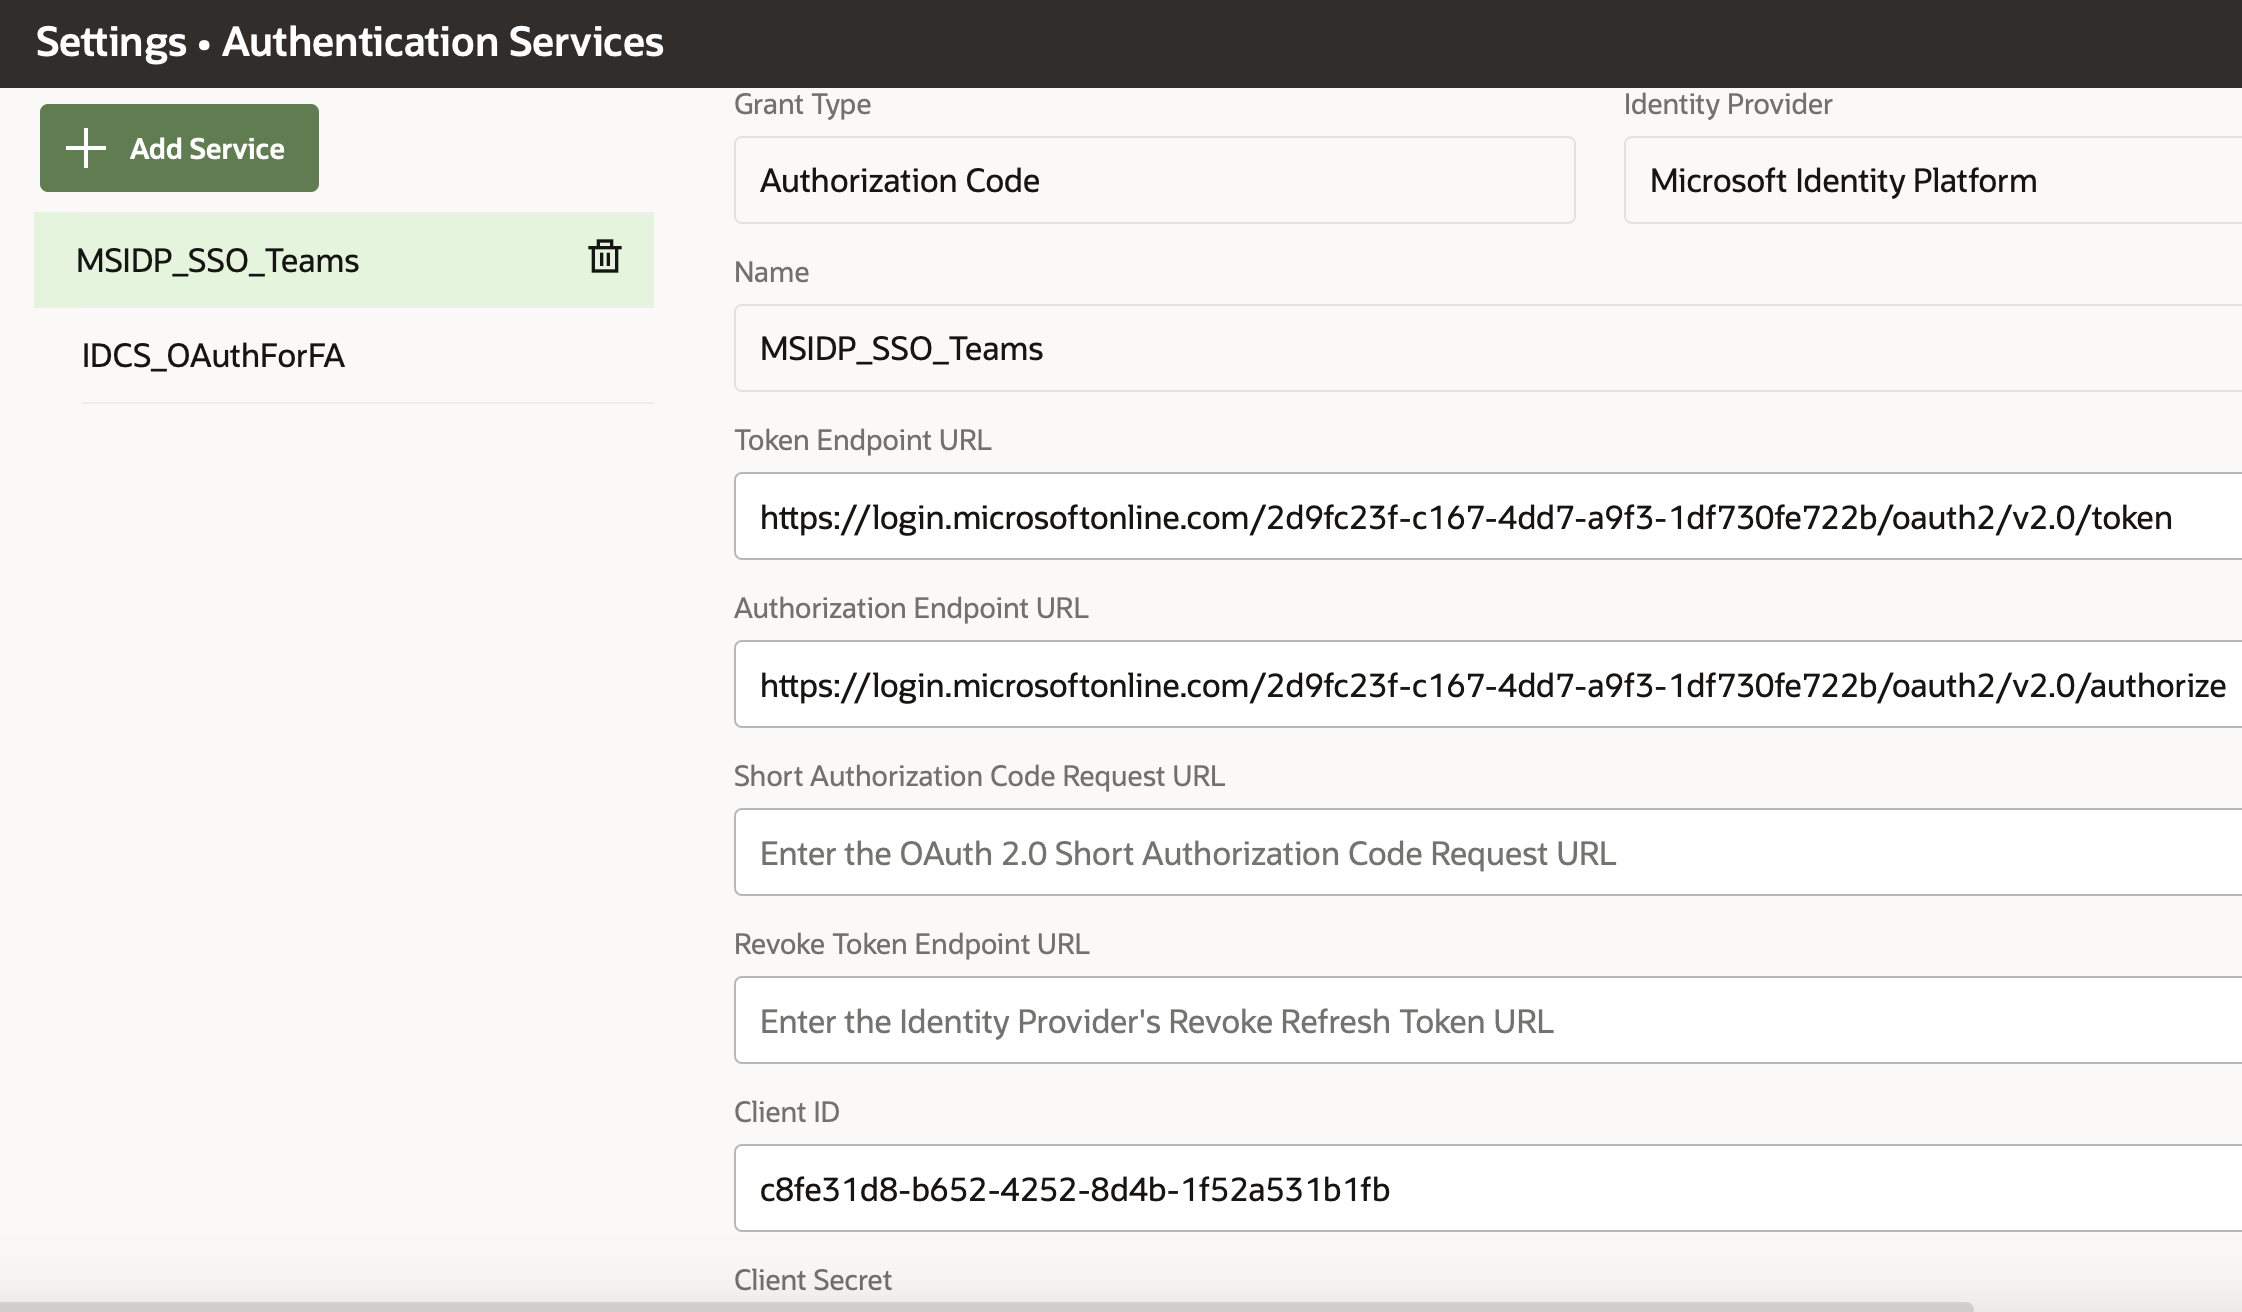Click the Client Secret label
The height and width of the screenshot is (1312, 2242).
(x=812, y=1280)
